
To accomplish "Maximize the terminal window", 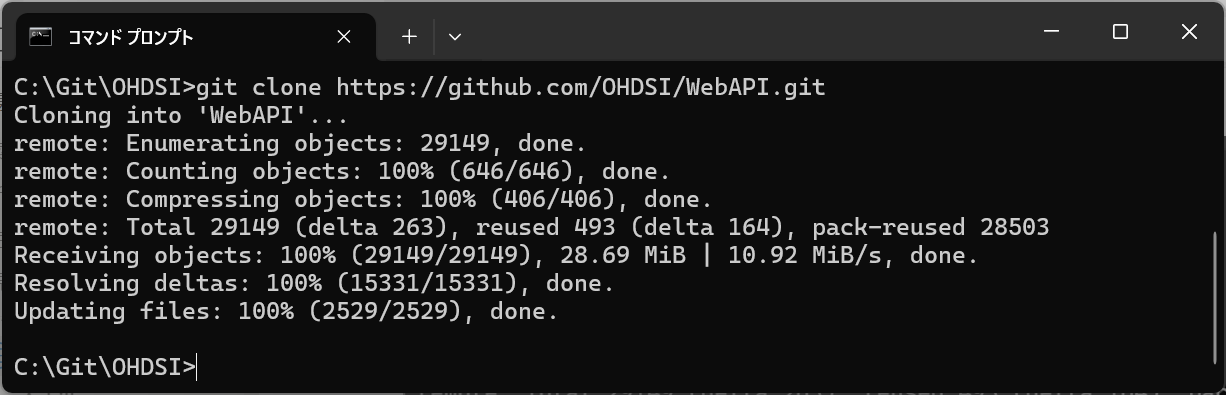I will point(1120,33).
